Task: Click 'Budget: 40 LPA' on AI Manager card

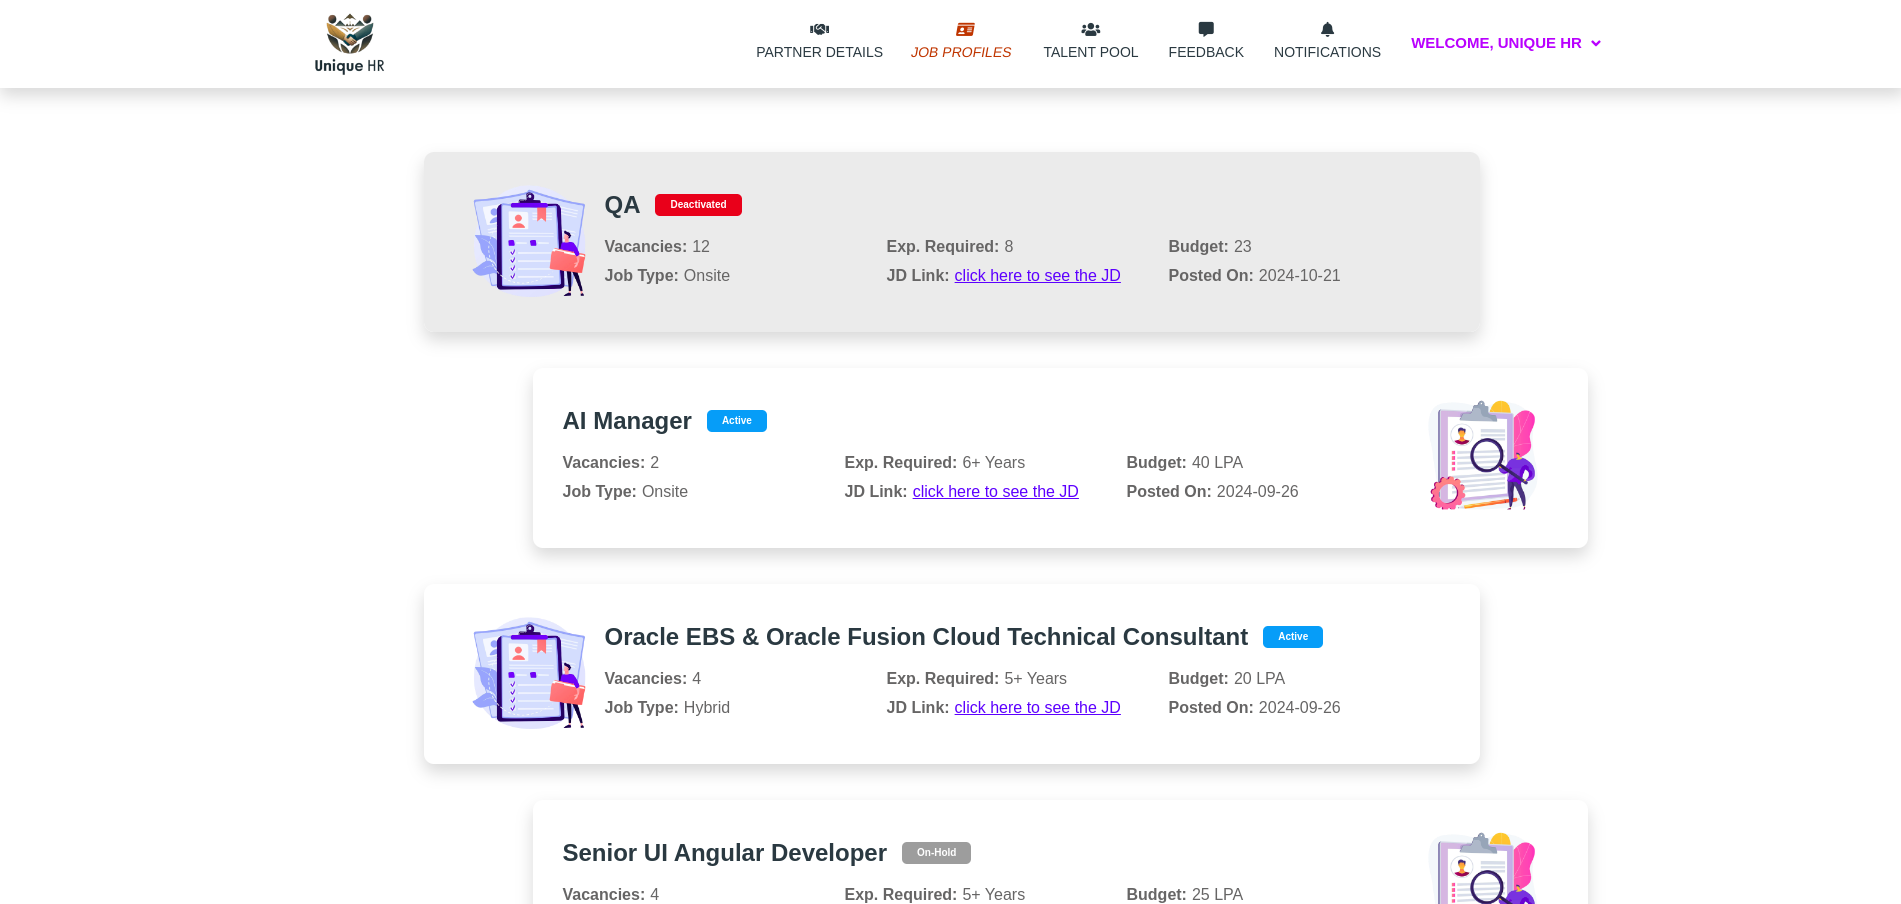Action: (x=1184, y=462)
